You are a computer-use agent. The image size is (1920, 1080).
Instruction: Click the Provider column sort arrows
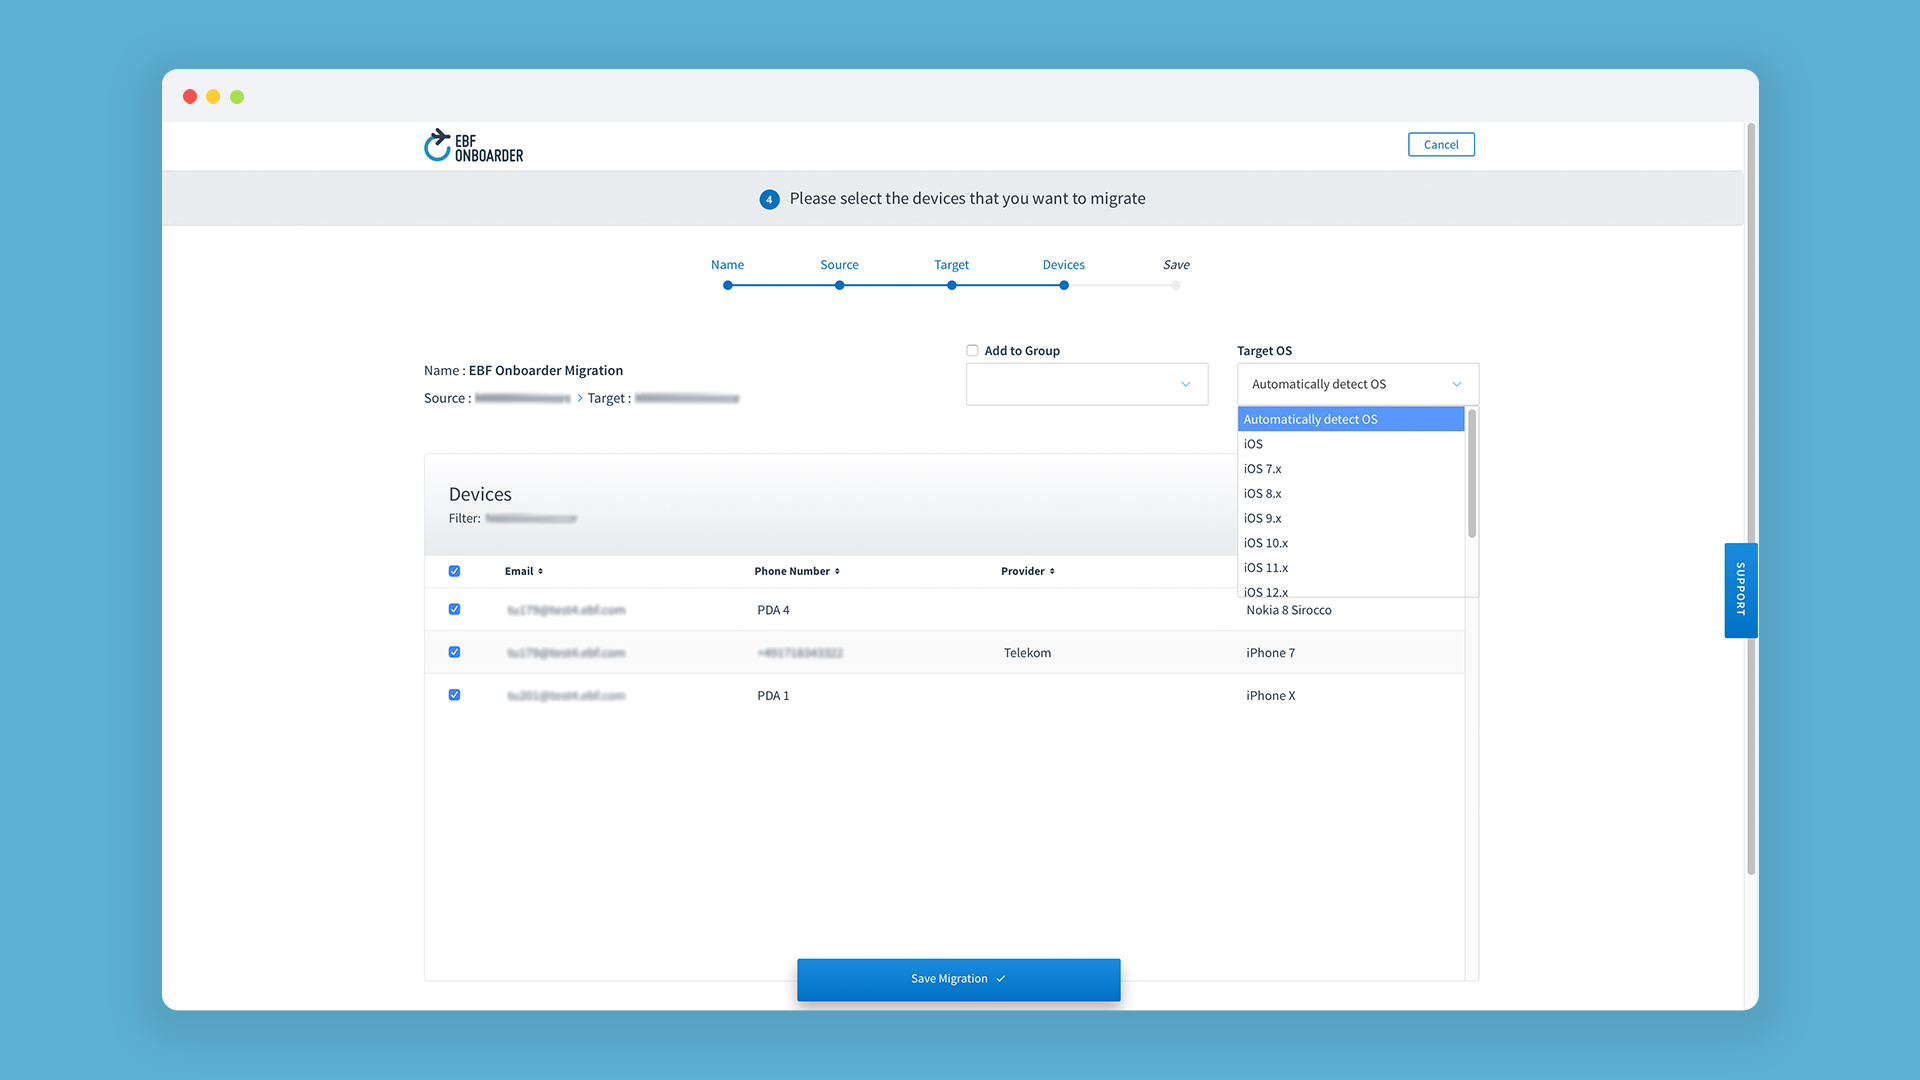pos(1052,571)
